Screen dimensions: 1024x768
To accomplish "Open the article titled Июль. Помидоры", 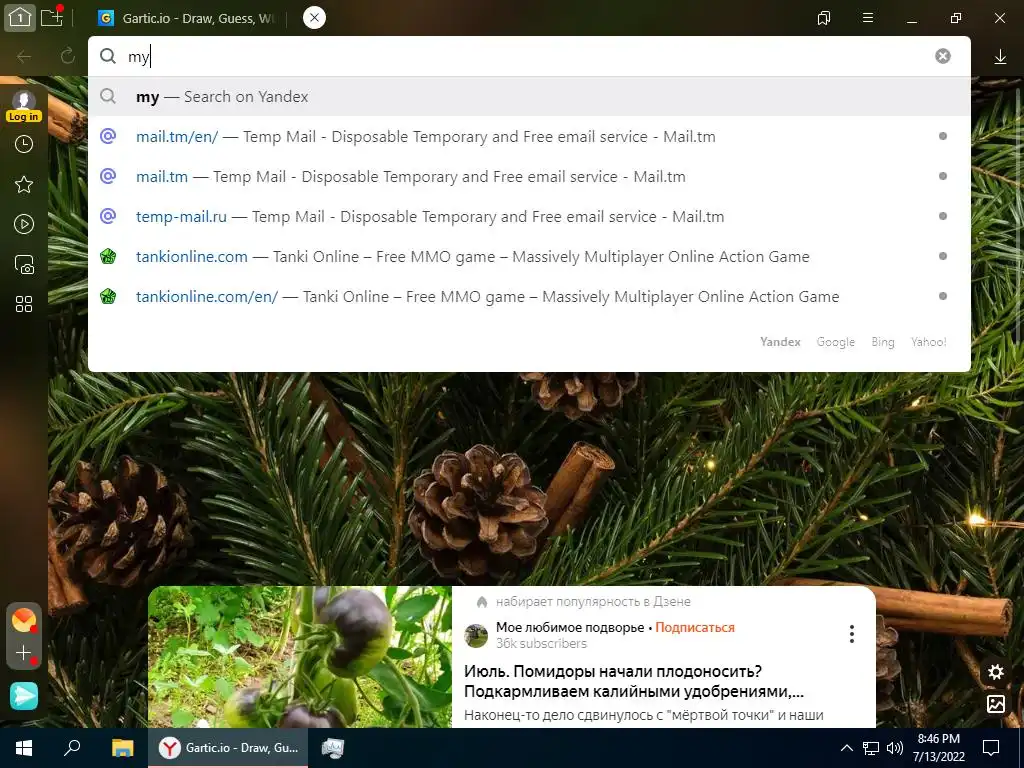I will 633,681.
